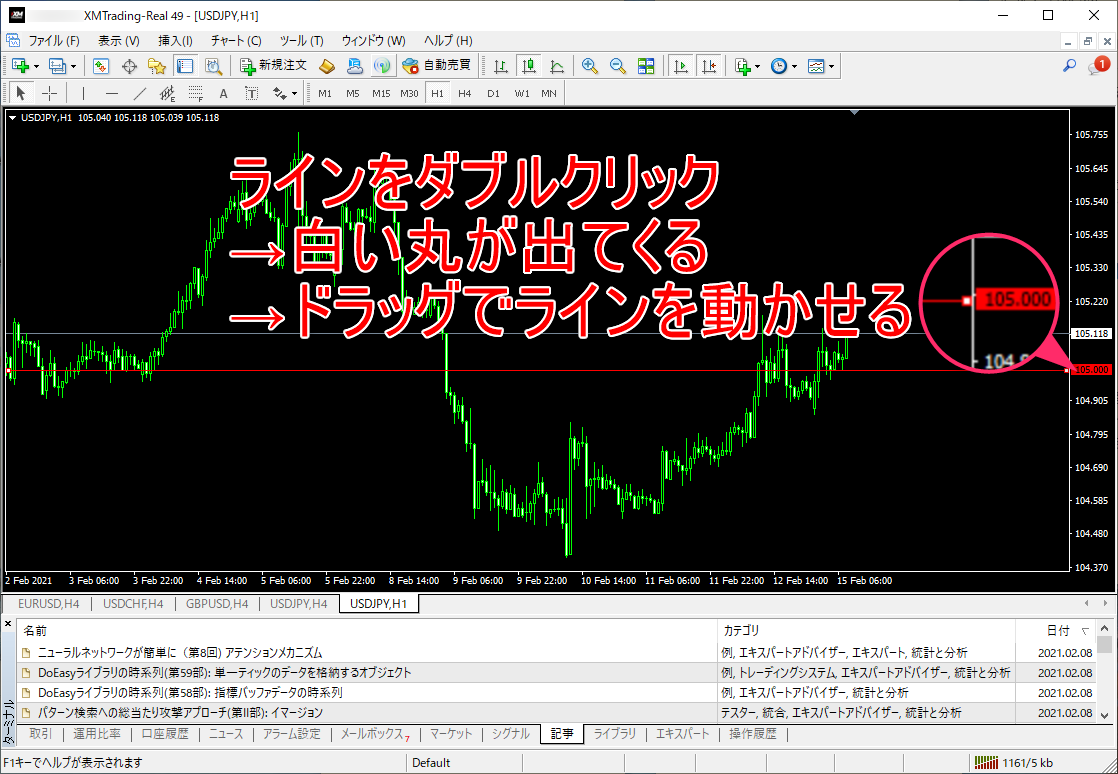Select the arrow cursor tool

[21, 93]
